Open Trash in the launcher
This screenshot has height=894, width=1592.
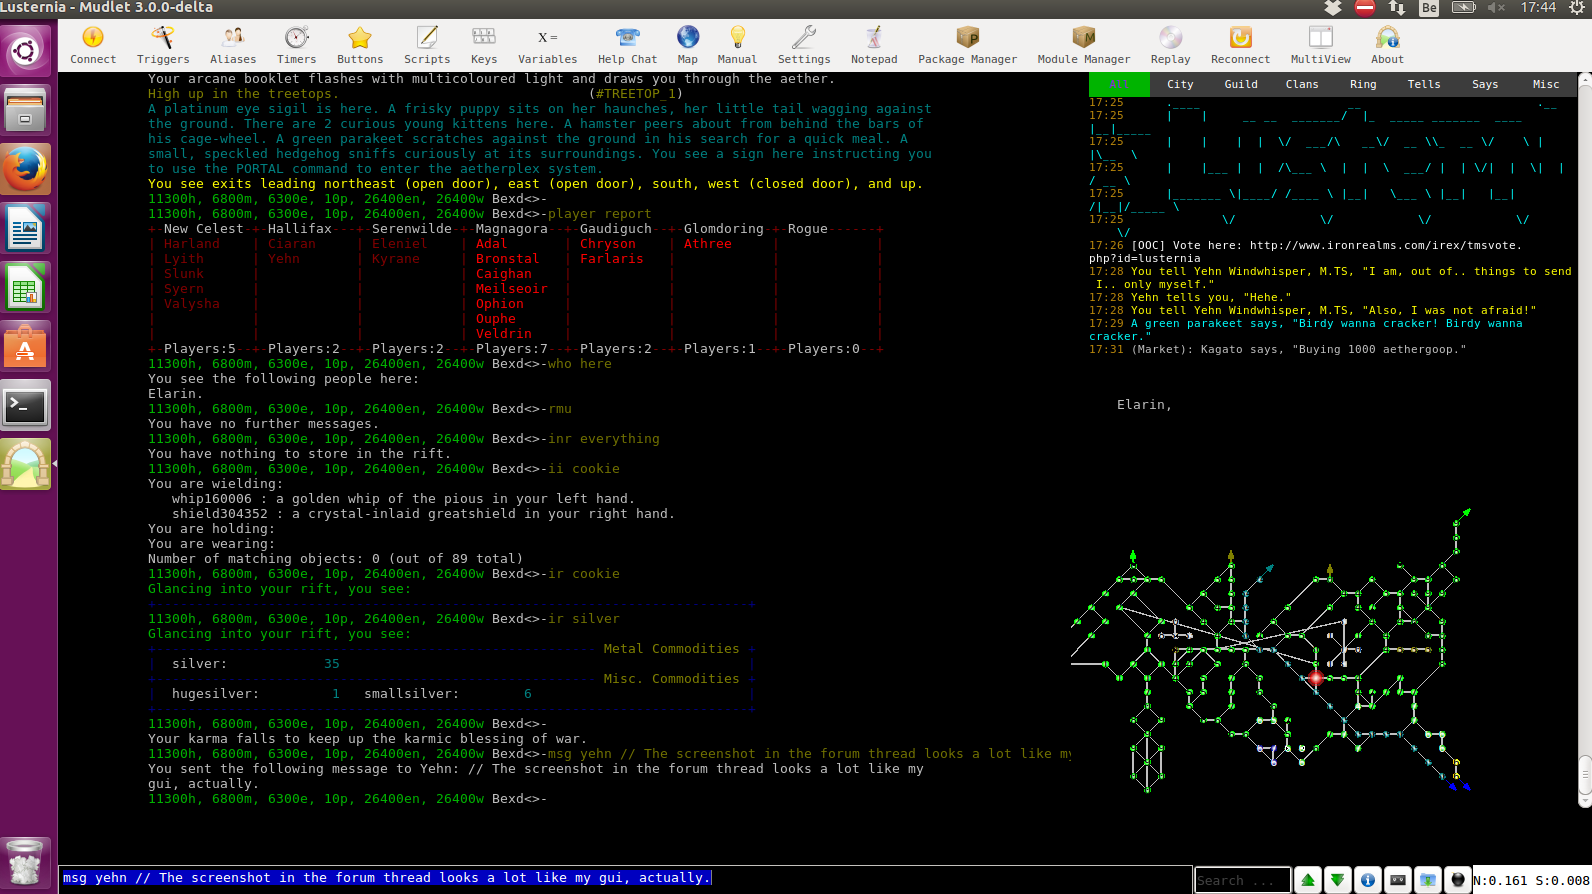(x=25, y=862)
